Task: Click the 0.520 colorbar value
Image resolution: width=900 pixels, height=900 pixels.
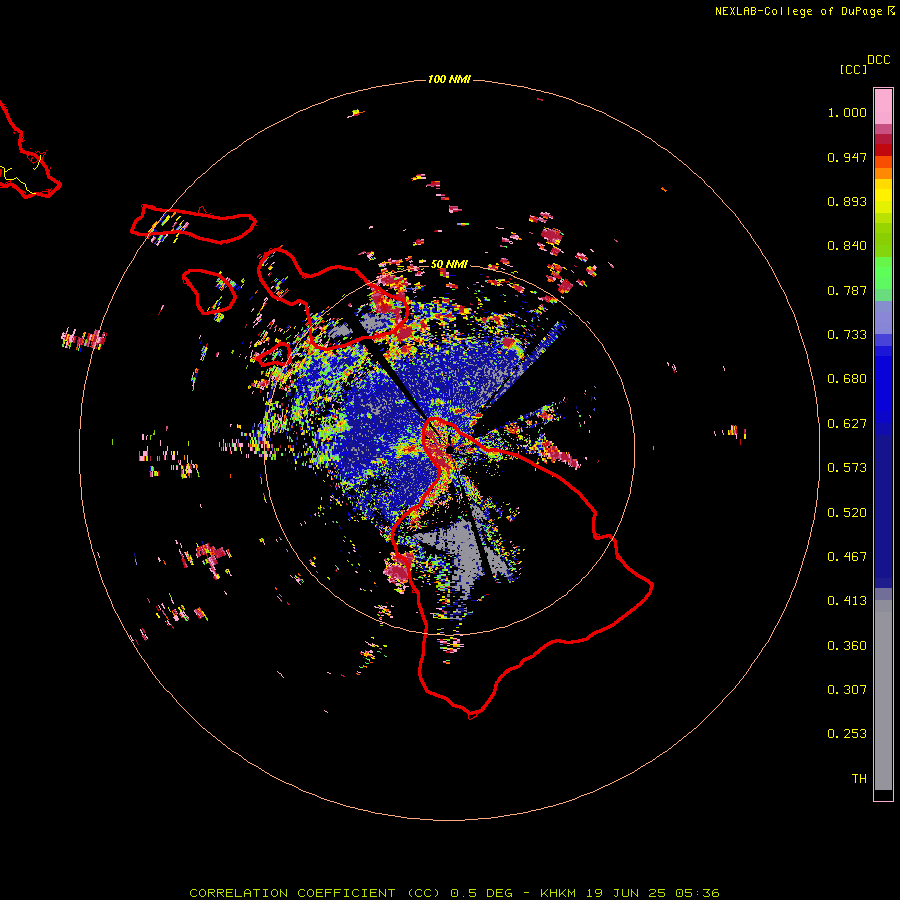Action: [847, 513]
